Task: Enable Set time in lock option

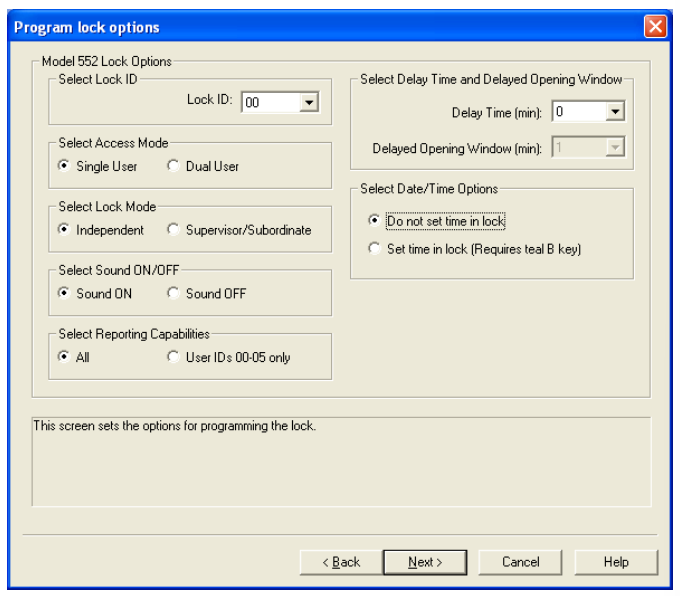Action: [x=375, y=249]
